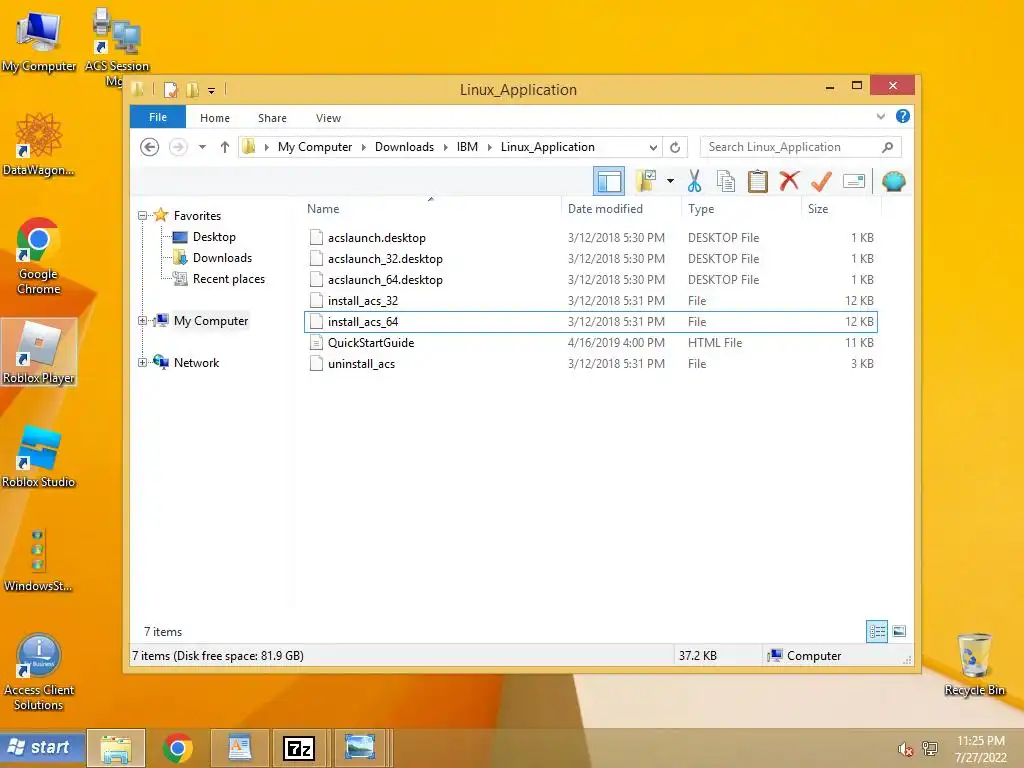Click My Computer in the address path
The image size is (1024, 768).
tap(315, 147)
